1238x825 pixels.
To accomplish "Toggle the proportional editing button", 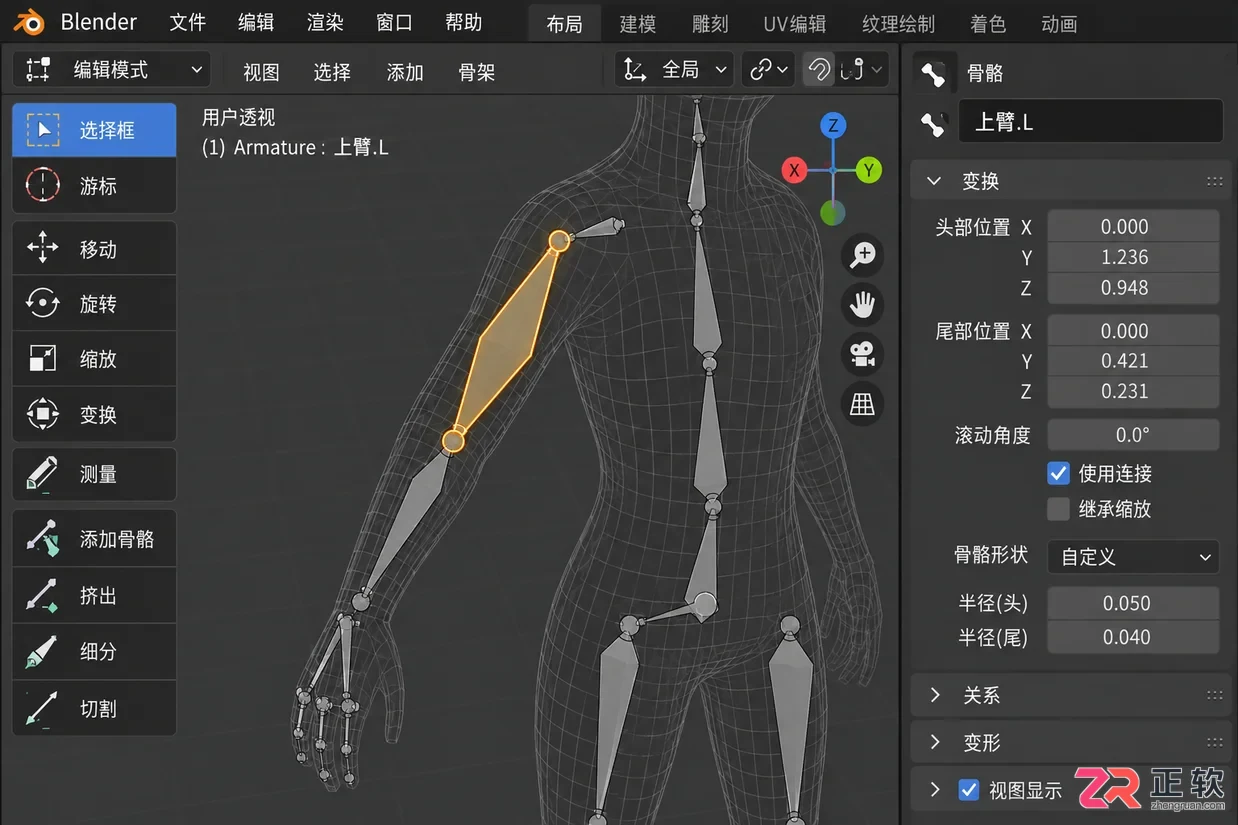I will [853, 70].
